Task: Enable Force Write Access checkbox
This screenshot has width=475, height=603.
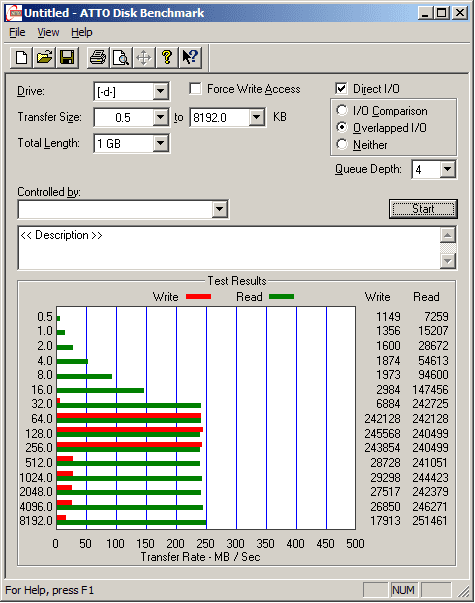Action: tap(195, 89)
